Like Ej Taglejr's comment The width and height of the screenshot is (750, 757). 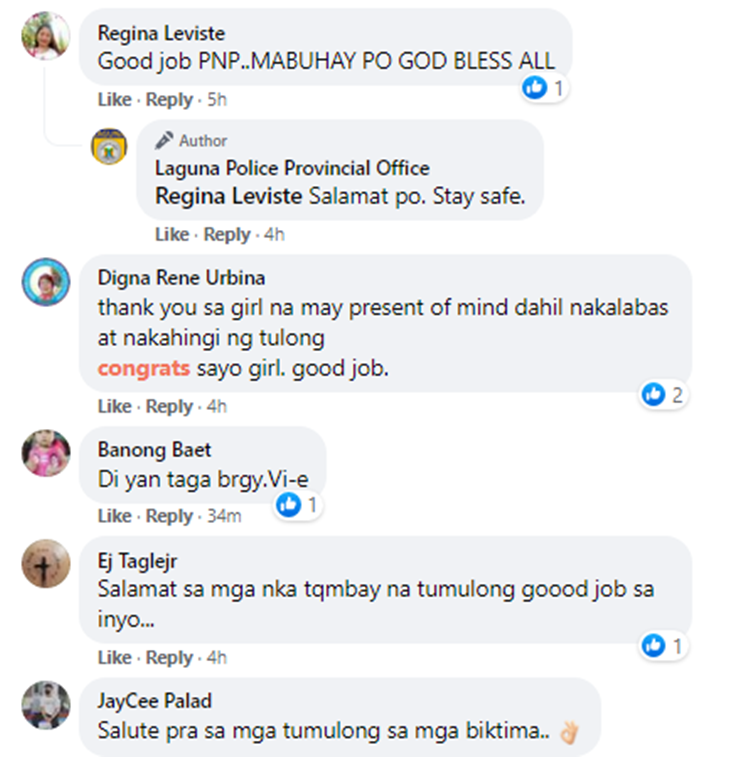114,658
